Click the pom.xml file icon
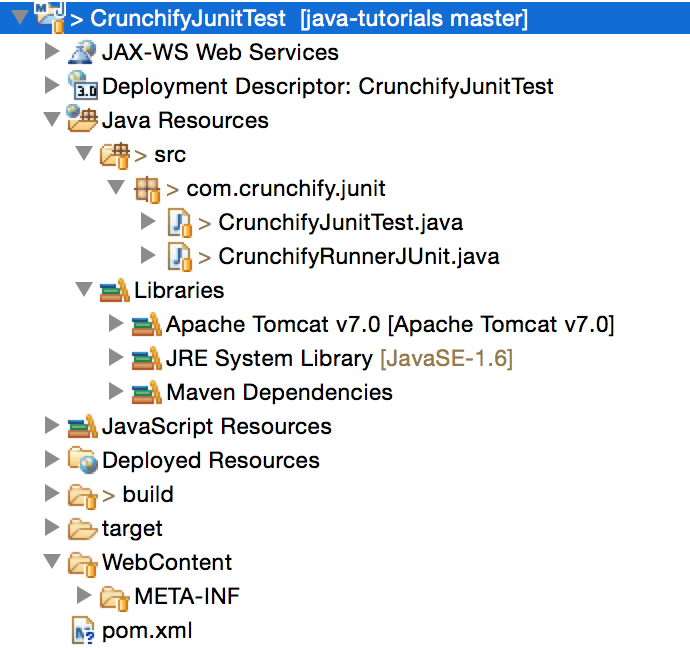The width and height of the screenshot is (690, 648). click(82, 630)
